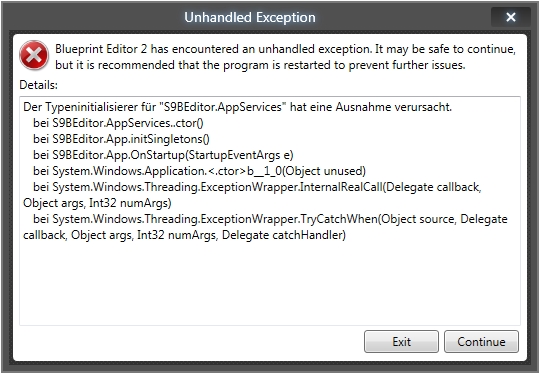
Task: Click the 'Delegate catchHandler)' text
Action: coord(284,235)
